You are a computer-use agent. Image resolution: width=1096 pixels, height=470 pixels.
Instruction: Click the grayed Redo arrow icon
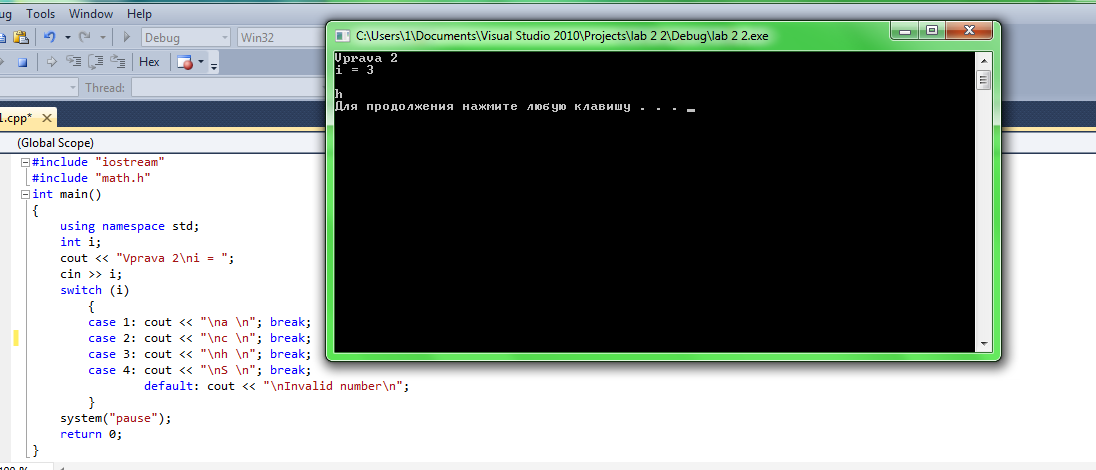pyautogui.click(x=85, y=37)
